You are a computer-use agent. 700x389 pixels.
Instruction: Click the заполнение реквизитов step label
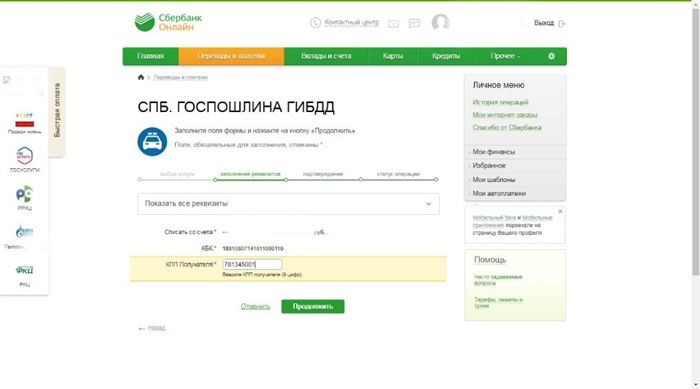pyautogui.click(x=250, y=174)
